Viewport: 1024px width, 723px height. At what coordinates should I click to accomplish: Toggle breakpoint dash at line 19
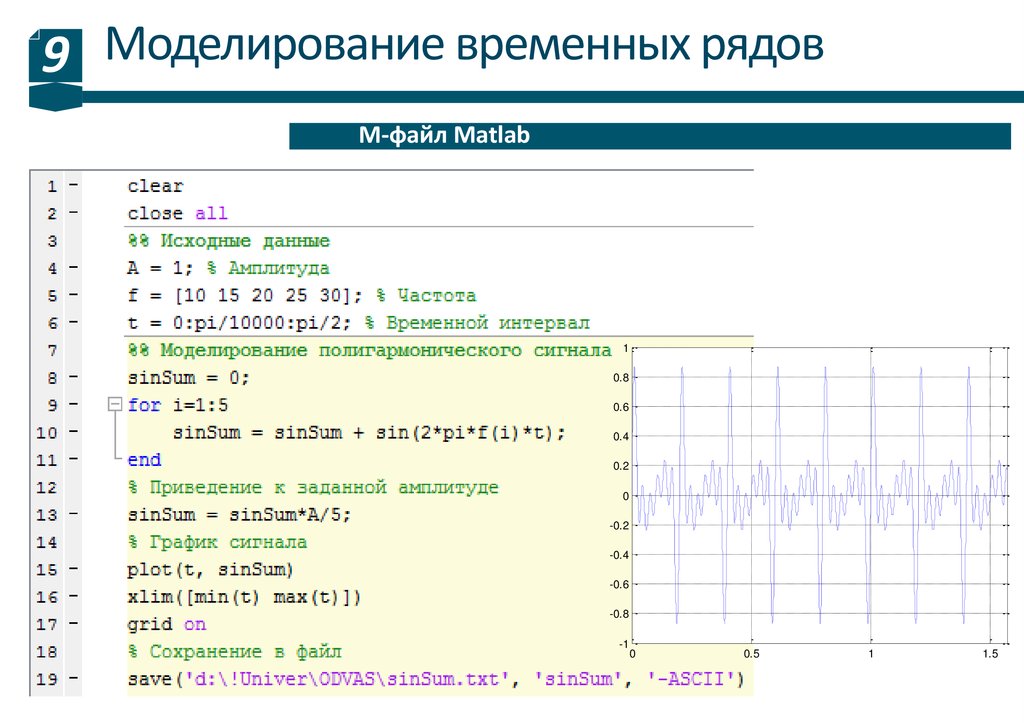tap(73, 680)
